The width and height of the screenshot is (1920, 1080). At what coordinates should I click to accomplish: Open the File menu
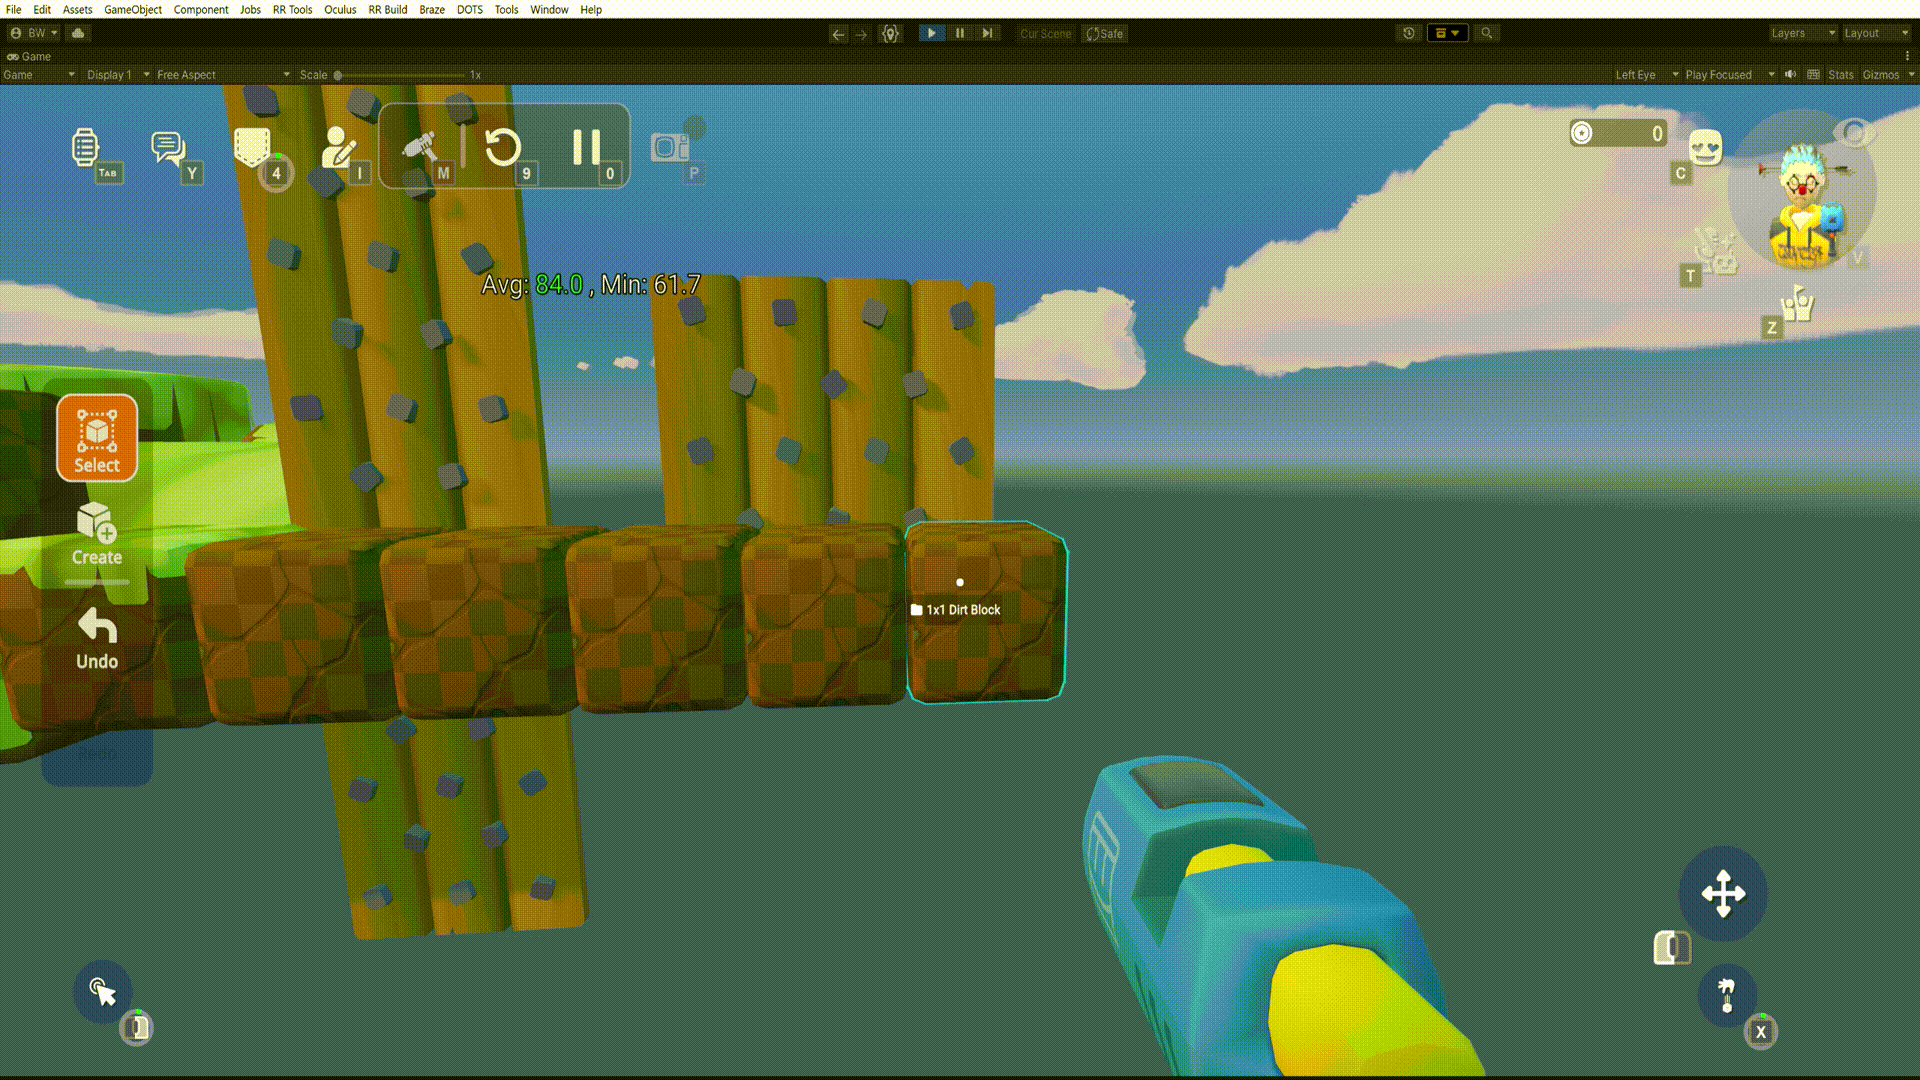click(13, 9)
